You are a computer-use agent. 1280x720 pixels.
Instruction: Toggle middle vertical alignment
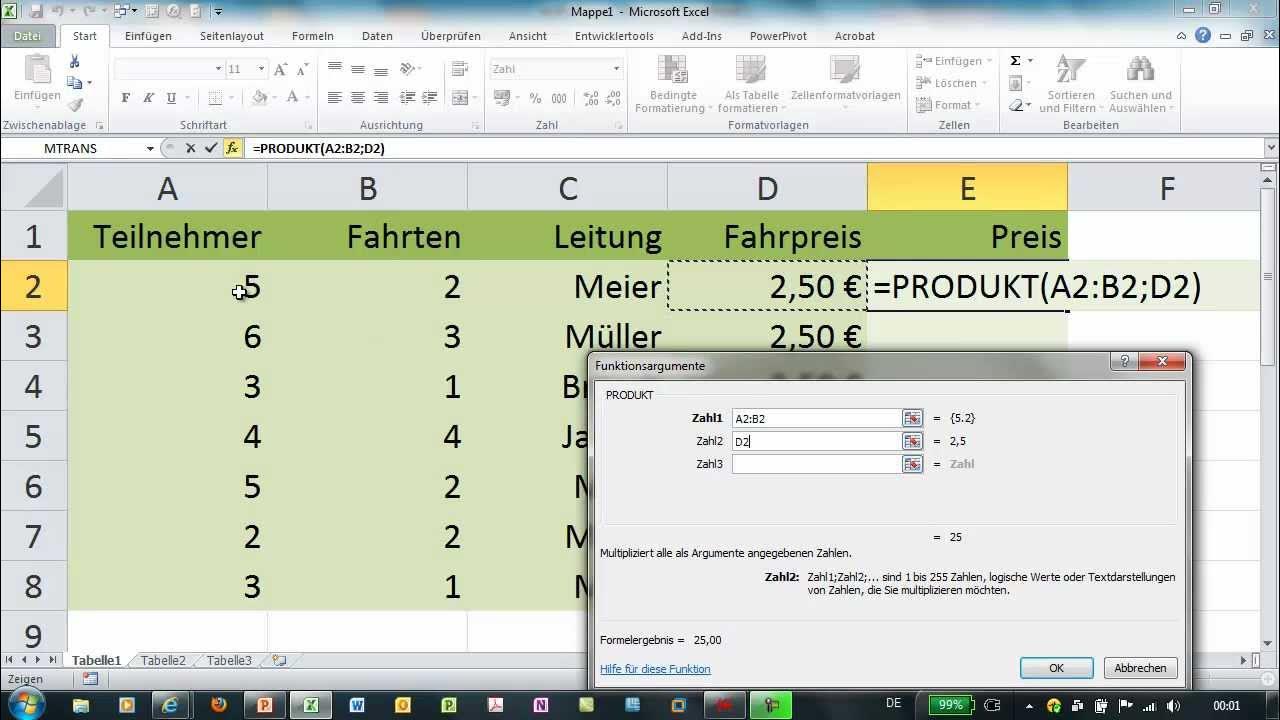pos(358,69)
